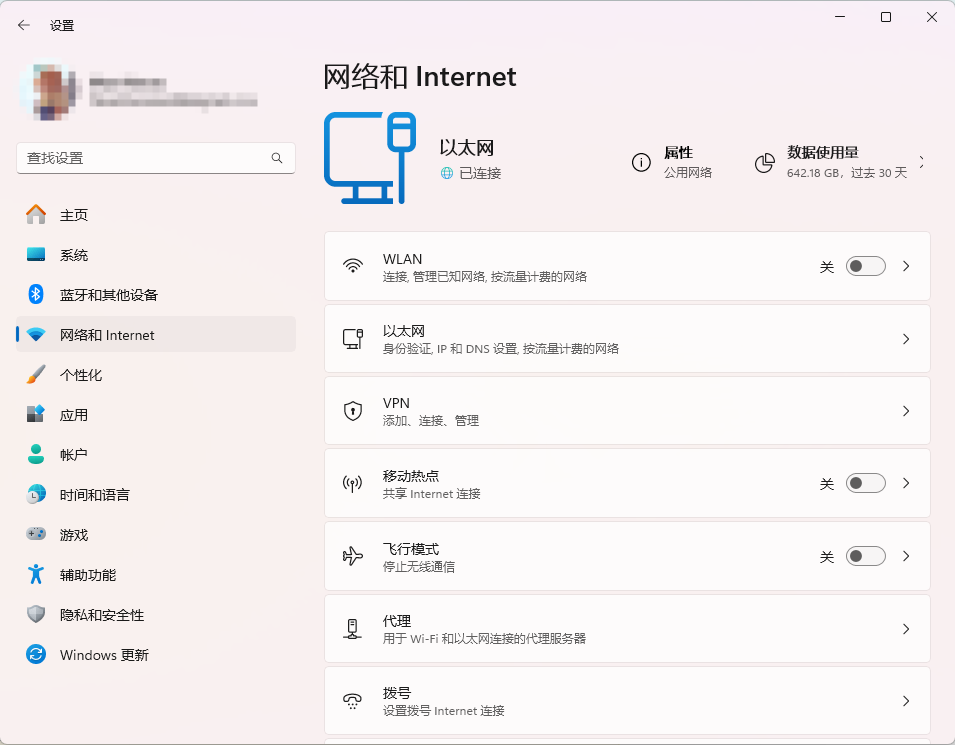Click the mobile hotspot antenna icon
Viewport: 955px width, 745px height.
pyautogui.click(x=353, y=484)
